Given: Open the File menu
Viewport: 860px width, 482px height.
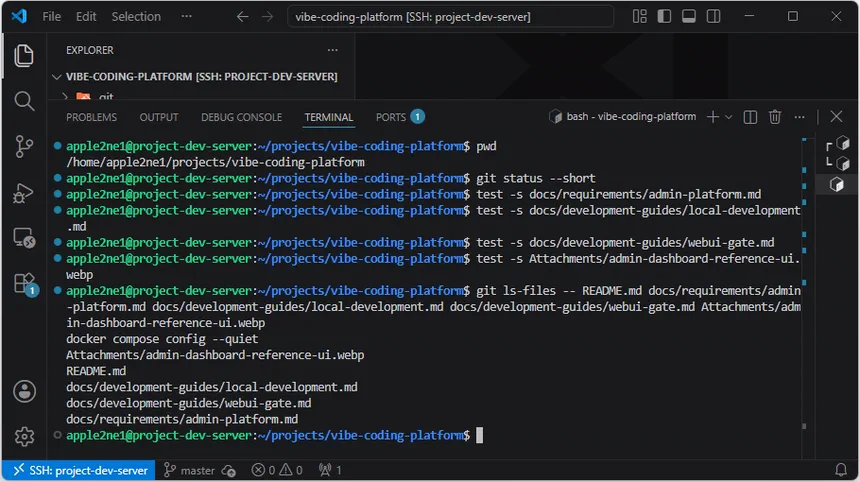Looking at the screenshot, I should click(x=52, y=16).
